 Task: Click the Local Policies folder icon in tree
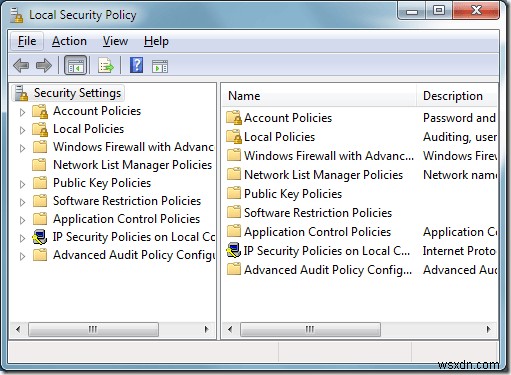pyautogui.click(x=40, y=129)
